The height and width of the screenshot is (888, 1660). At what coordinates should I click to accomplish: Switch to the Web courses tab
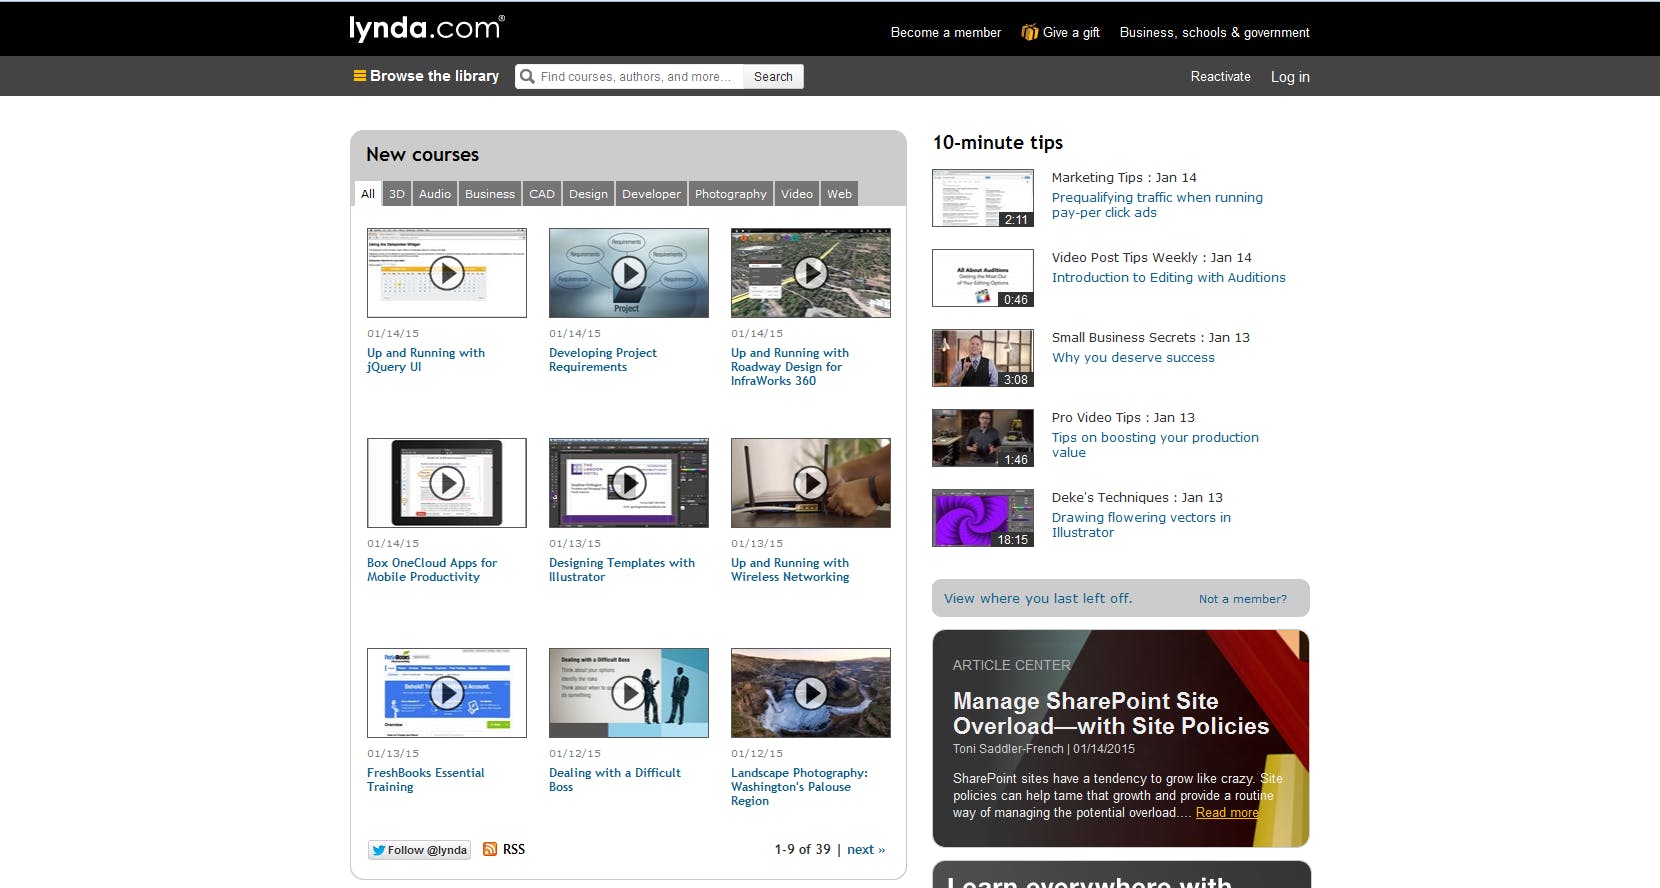tap(840, 194)
